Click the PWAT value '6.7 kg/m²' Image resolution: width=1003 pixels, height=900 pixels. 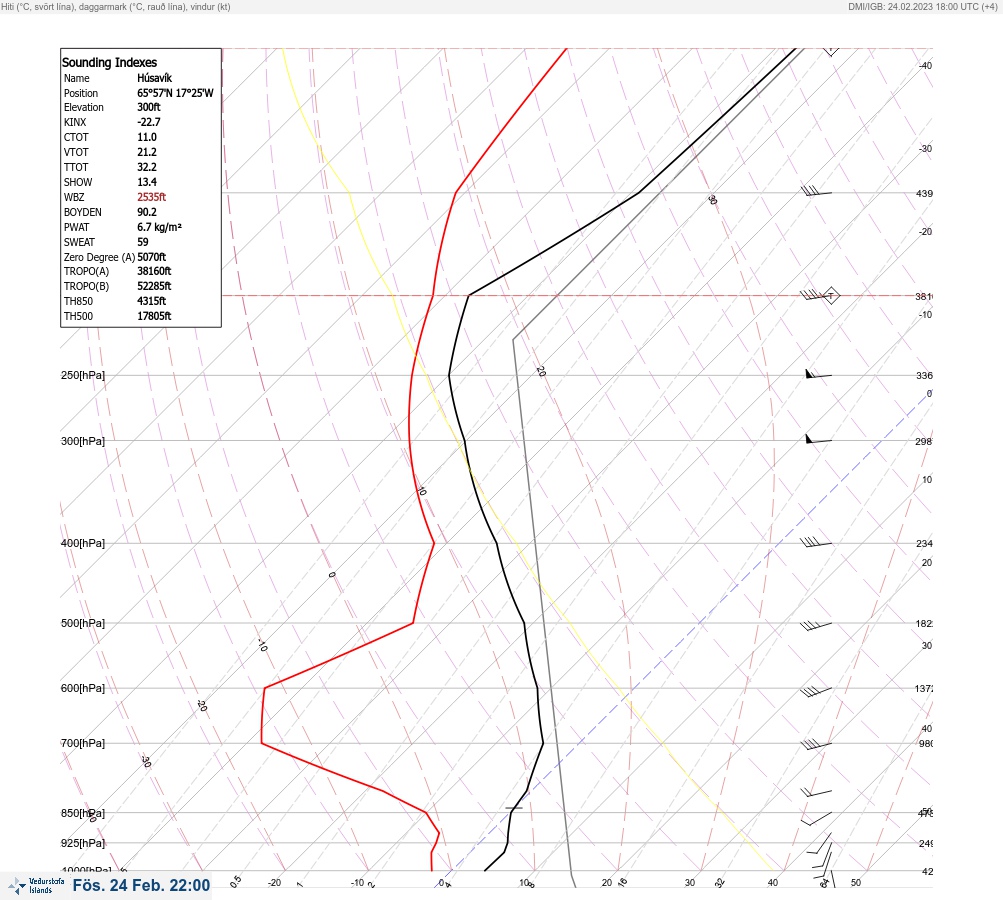tap(159, 227)
